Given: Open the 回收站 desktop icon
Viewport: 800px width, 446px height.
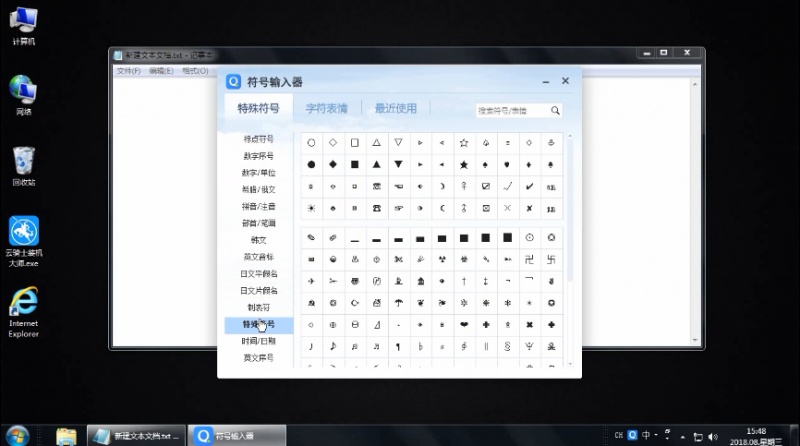Looking at the screenshot, I should point(23,166).
